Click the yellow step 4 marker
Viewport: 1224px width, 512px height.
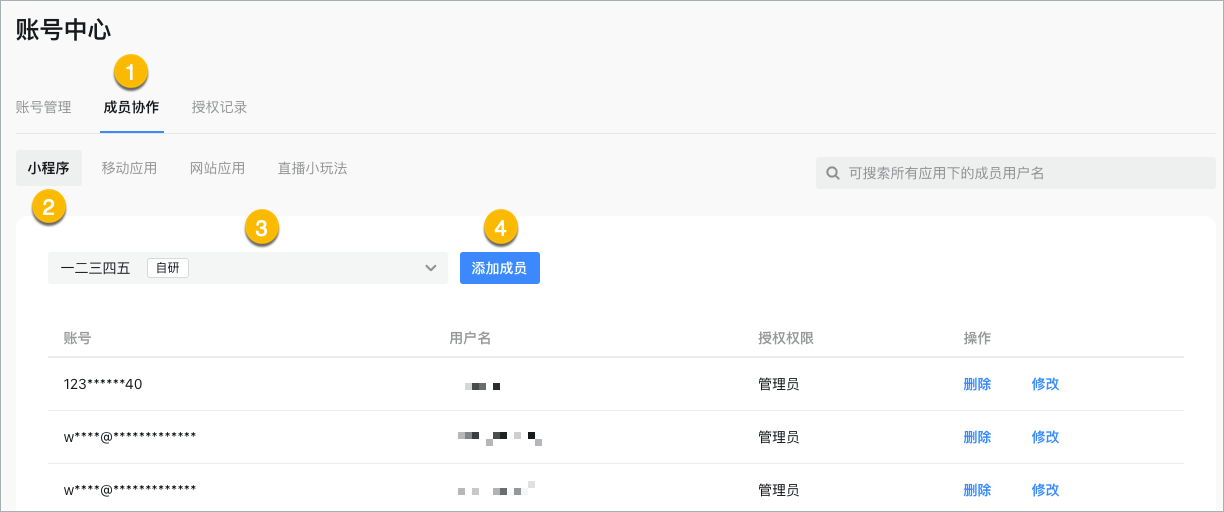tap(501, 228)
